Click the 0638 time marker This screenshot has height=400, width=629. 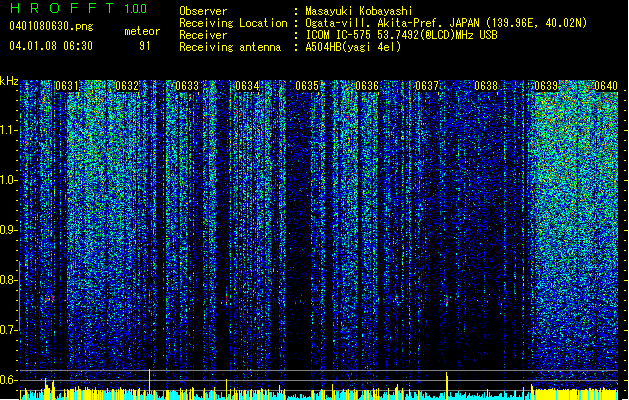[x=486, y=86]
